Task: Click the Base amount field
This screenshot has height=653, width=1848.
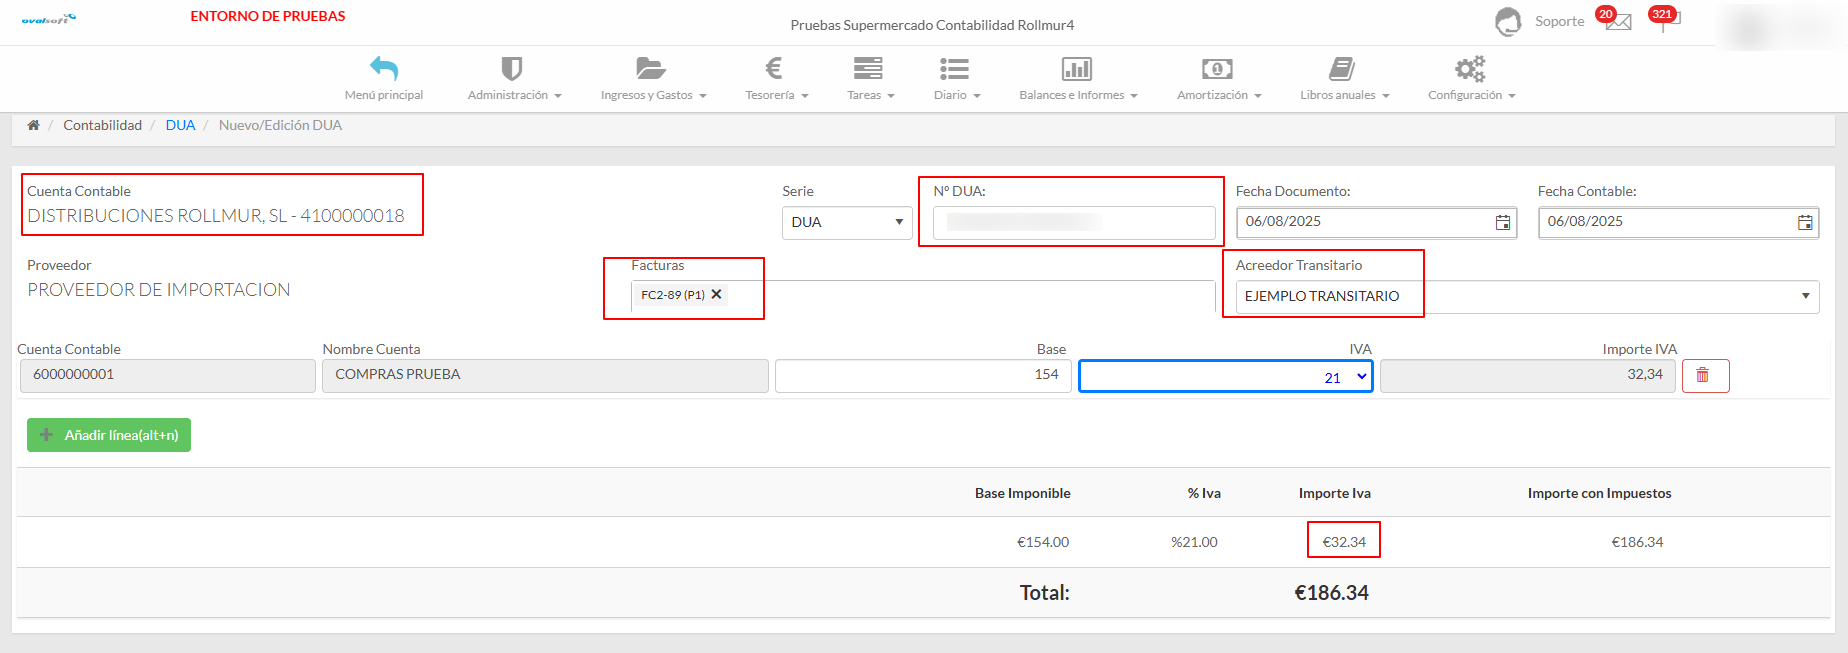Action: (x=922, y=375)
